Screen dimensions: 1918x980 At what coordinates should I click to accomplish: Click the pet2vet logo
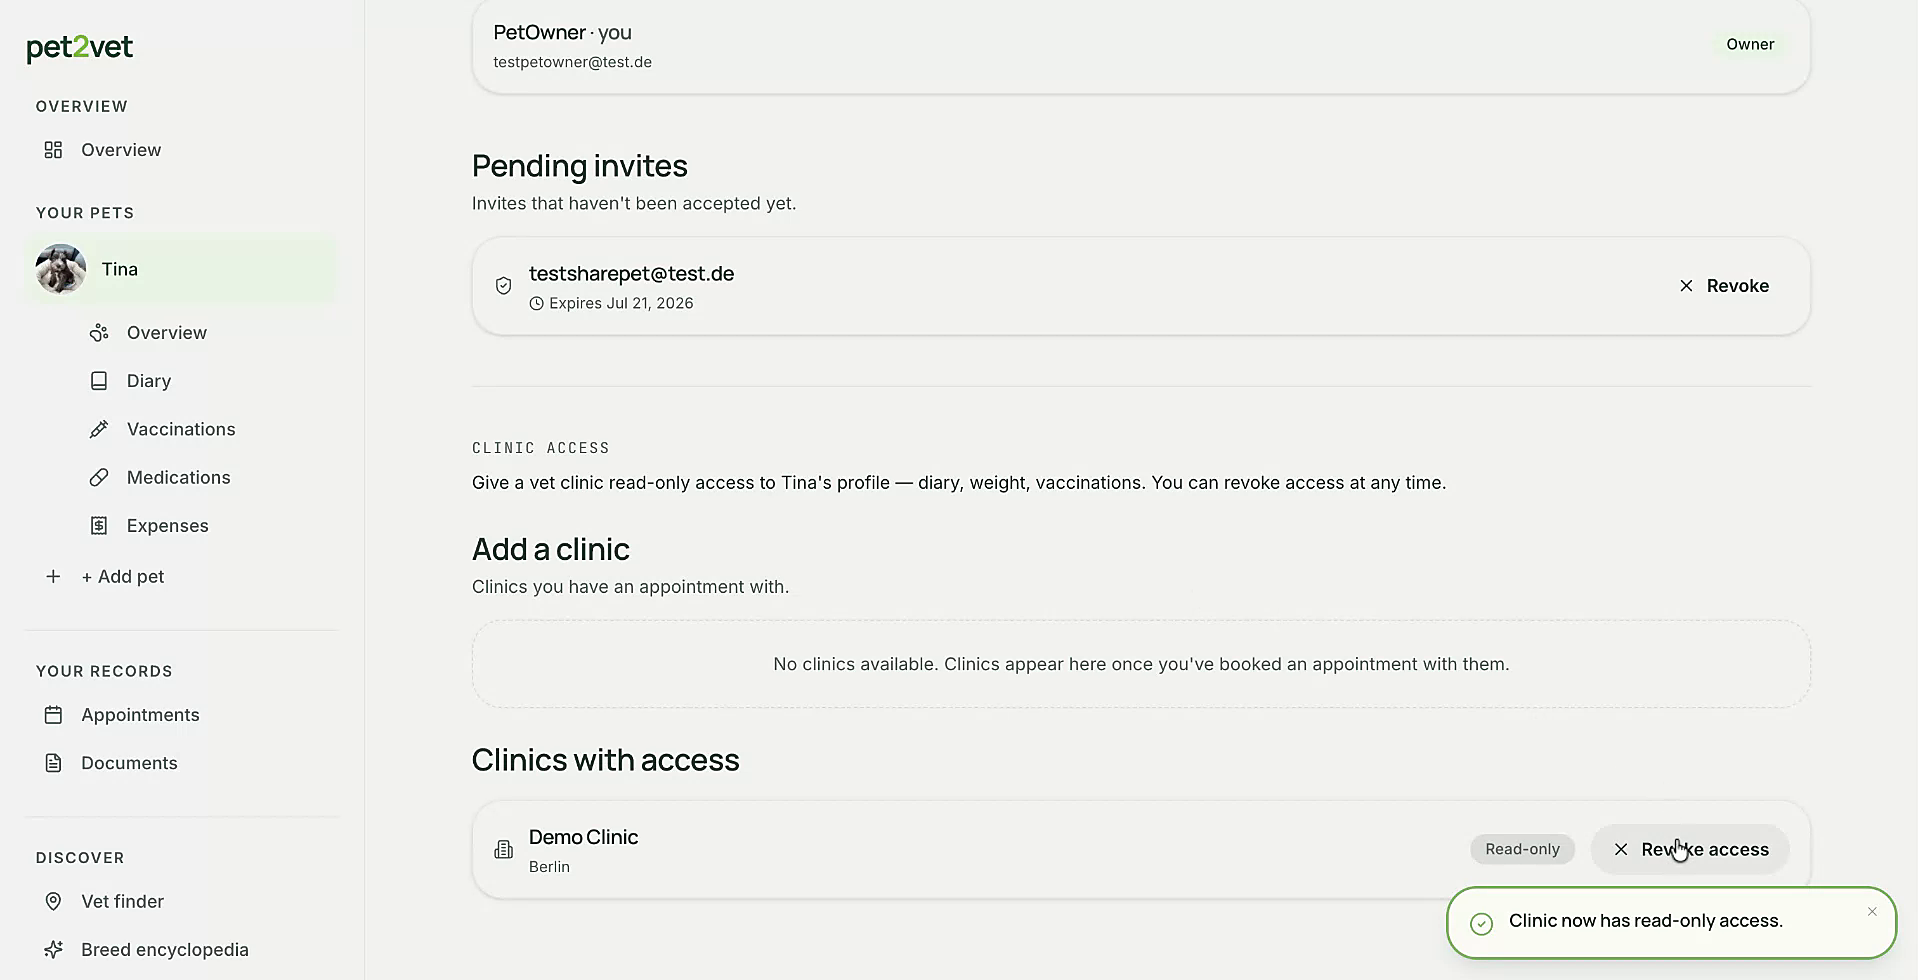click(80, 48)
